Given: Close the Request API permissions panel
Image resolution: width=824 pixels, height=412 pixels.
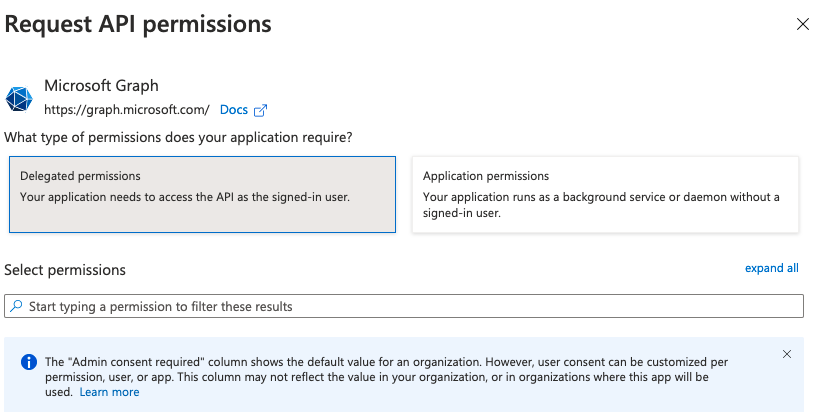Looking at the screenshot, I should [802, 24].
